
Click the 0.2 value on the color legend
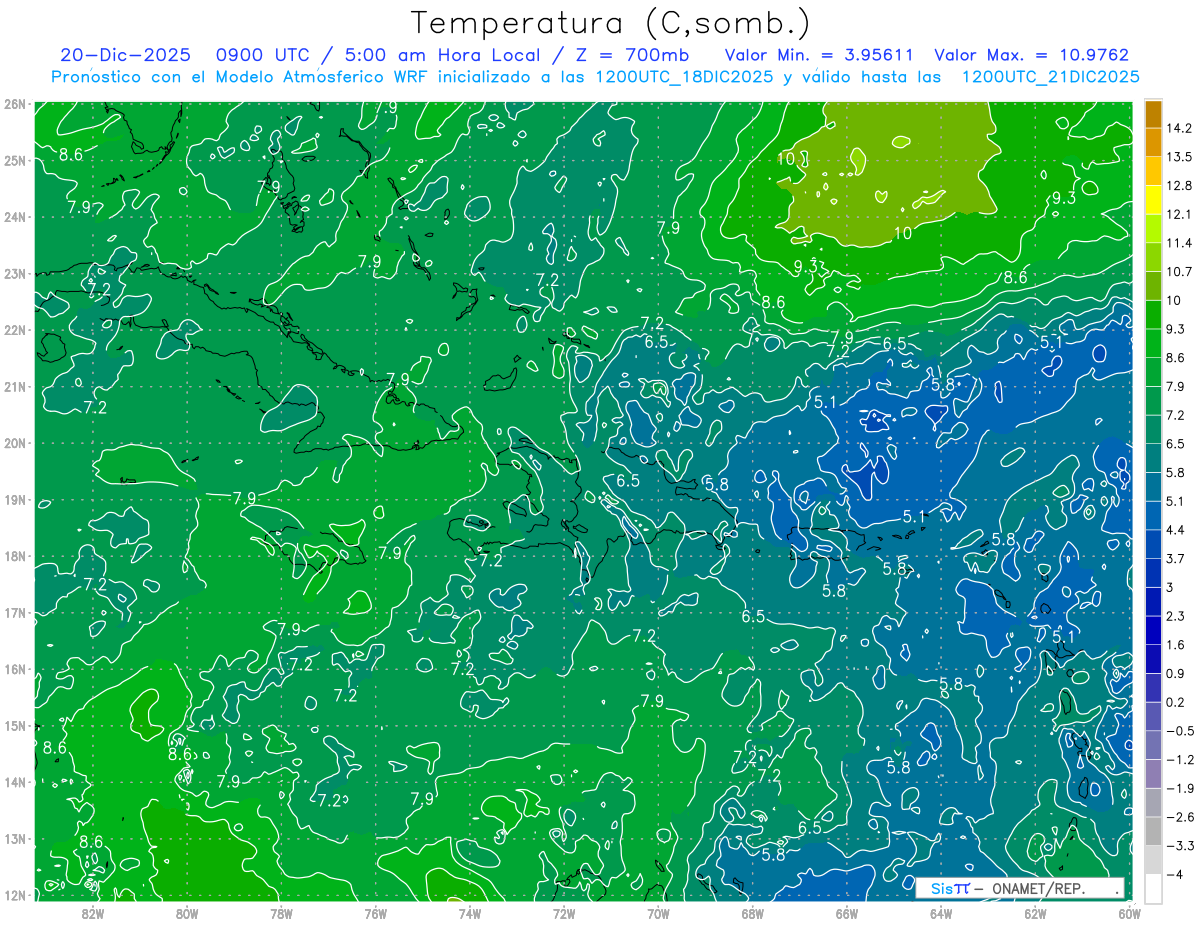(x=1177, y=702)
